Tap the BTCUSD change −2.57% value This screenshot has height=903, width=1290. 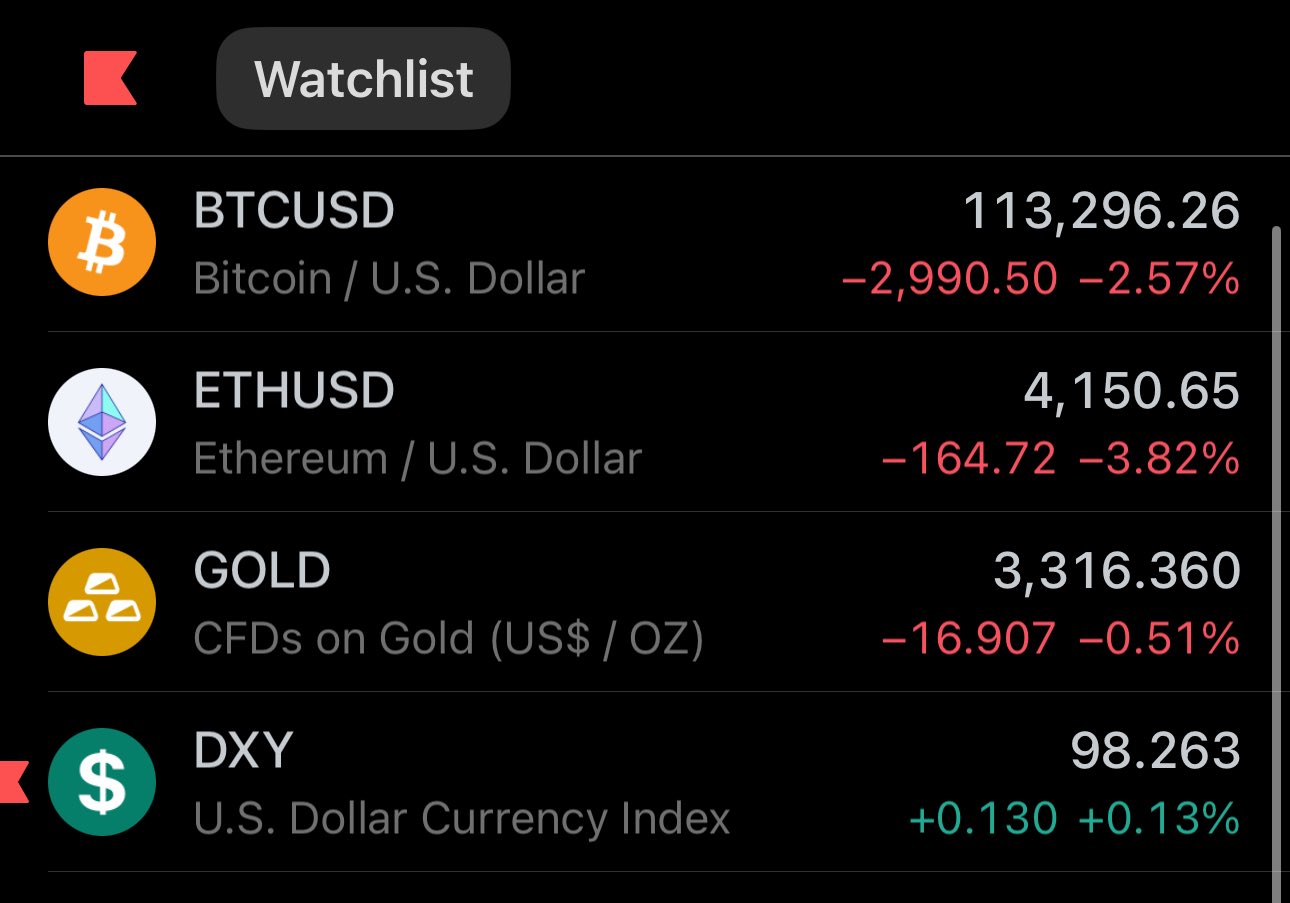point(1160,279)
